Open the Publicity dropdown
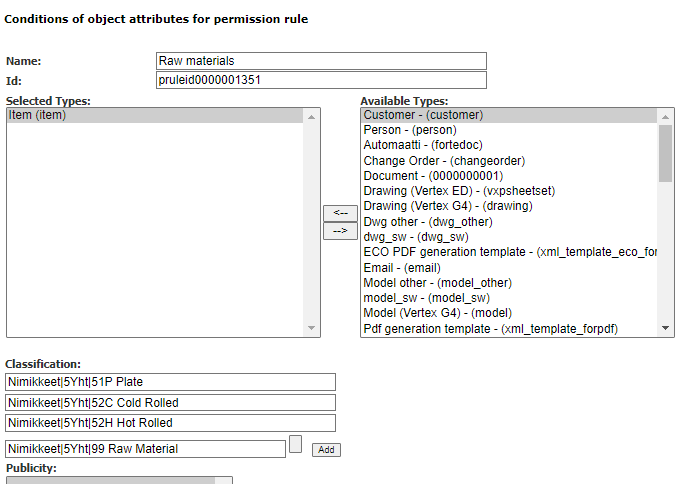The height and width of the screenshot is (484, 680). pyautogui.click(x=119, y=480)
